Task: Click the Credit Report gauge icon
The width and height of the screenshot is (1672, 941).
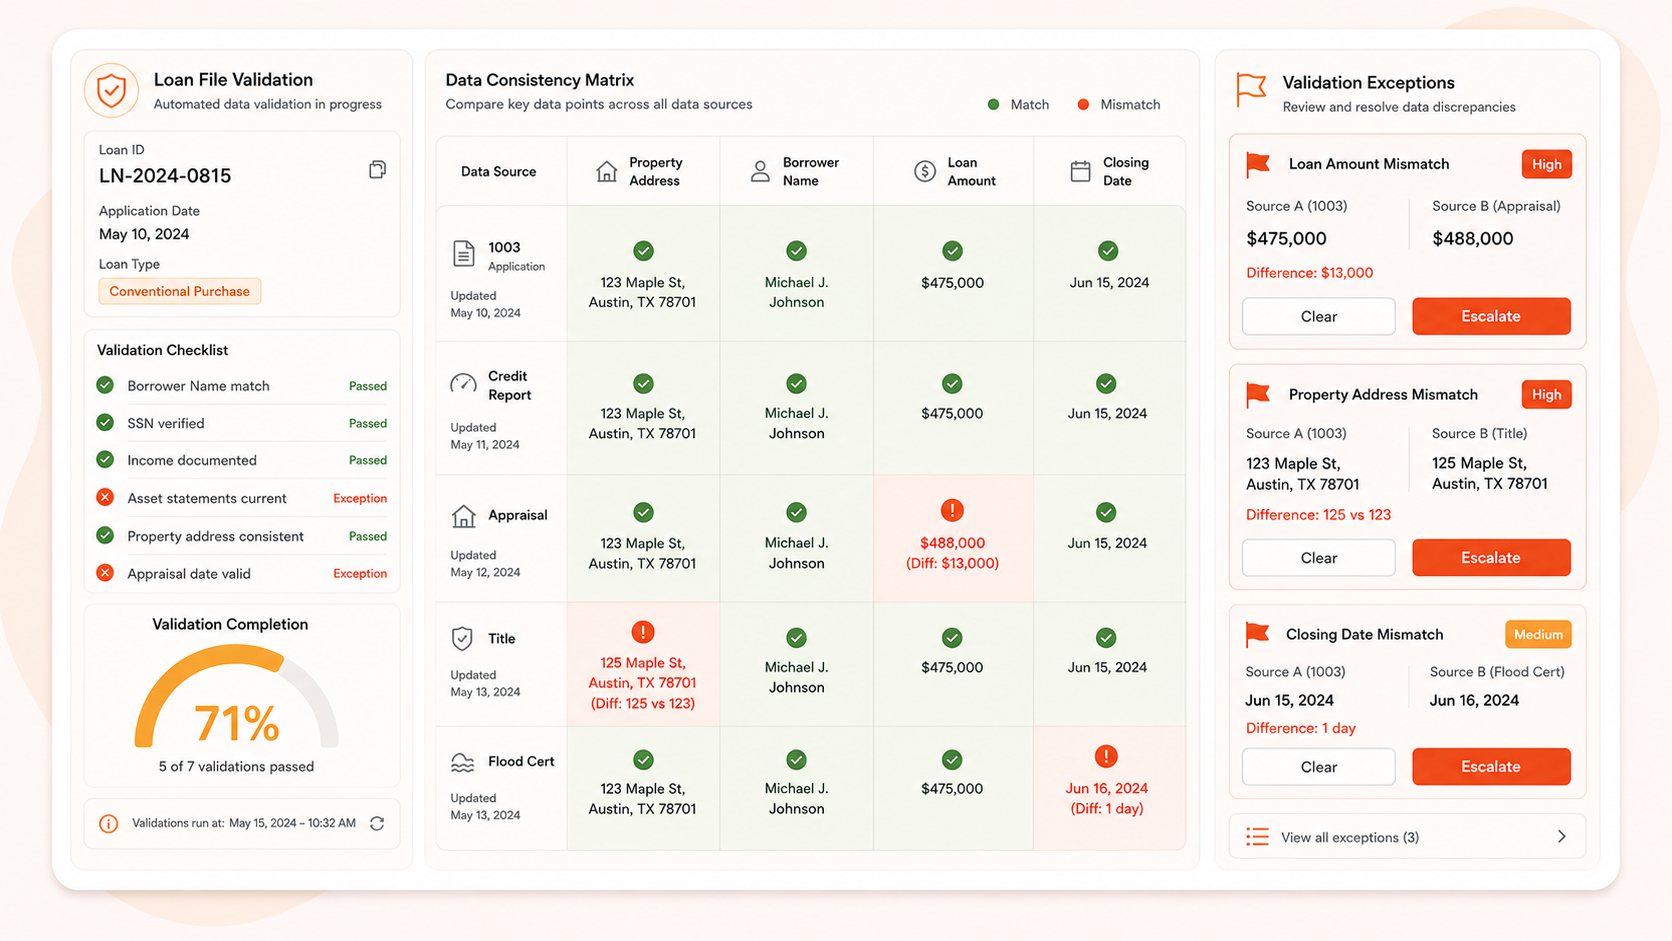Action: (463, 383)
